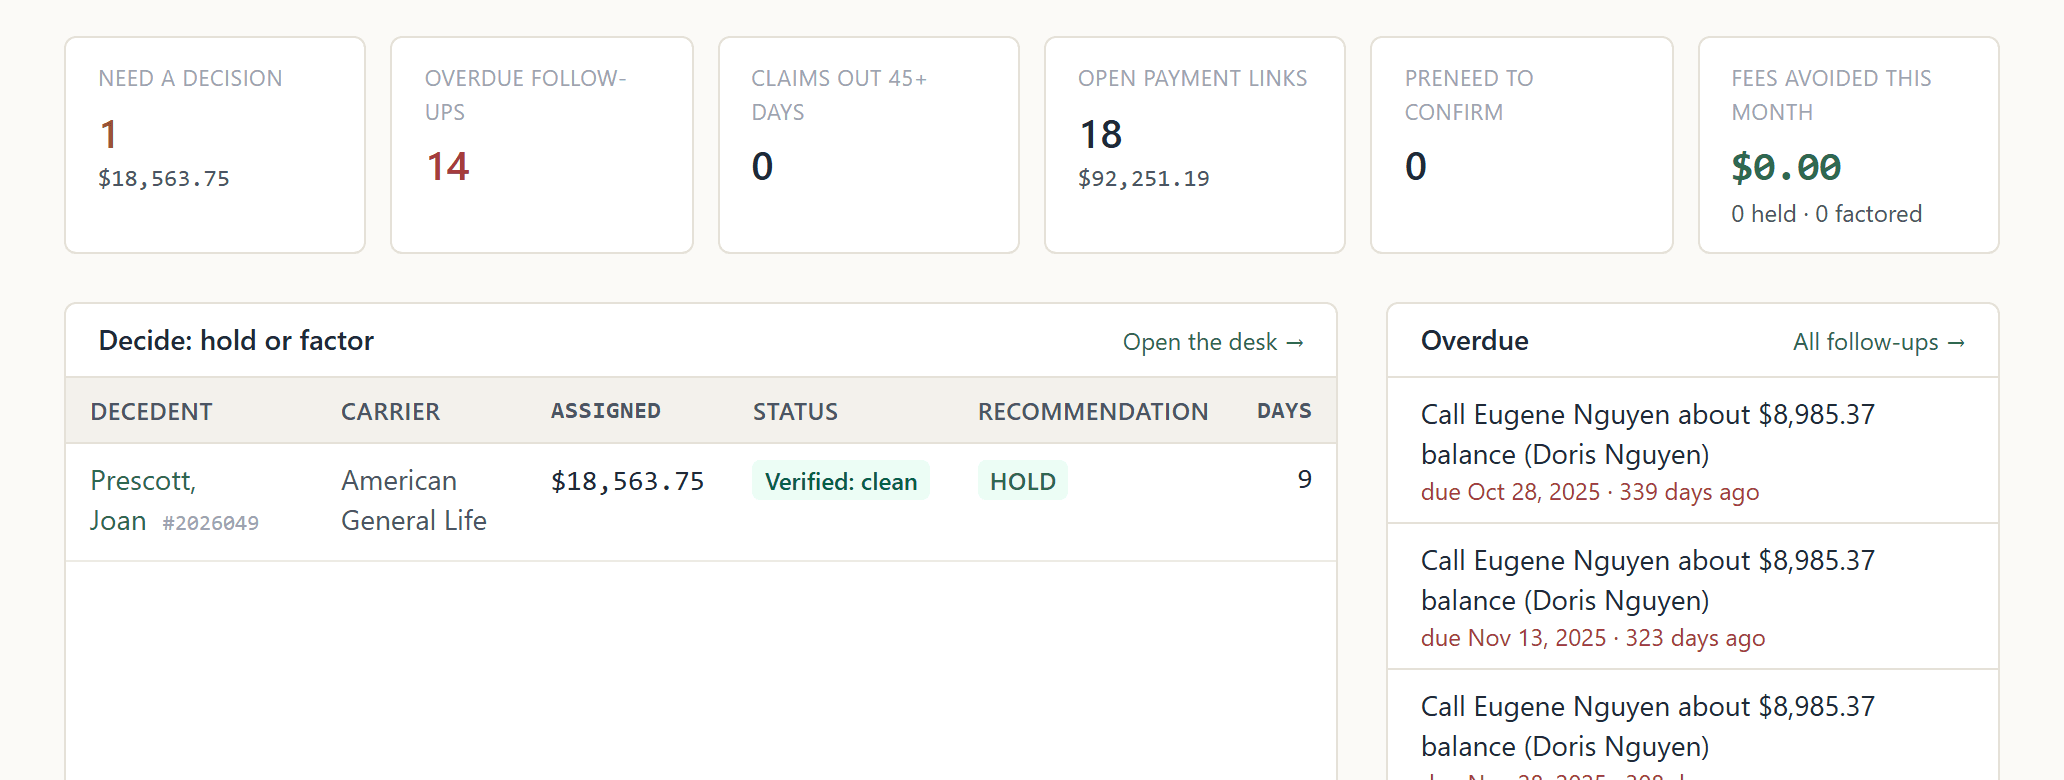2064x780 pixels.
Task: Click the days value 9 in Prescott row
Action: [1304, 480]
